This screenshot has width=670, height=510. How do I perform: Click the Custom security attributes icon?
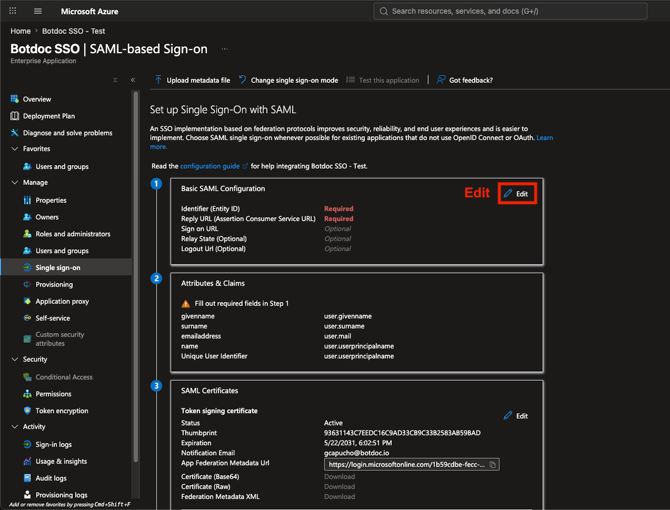tap(27, 339)
